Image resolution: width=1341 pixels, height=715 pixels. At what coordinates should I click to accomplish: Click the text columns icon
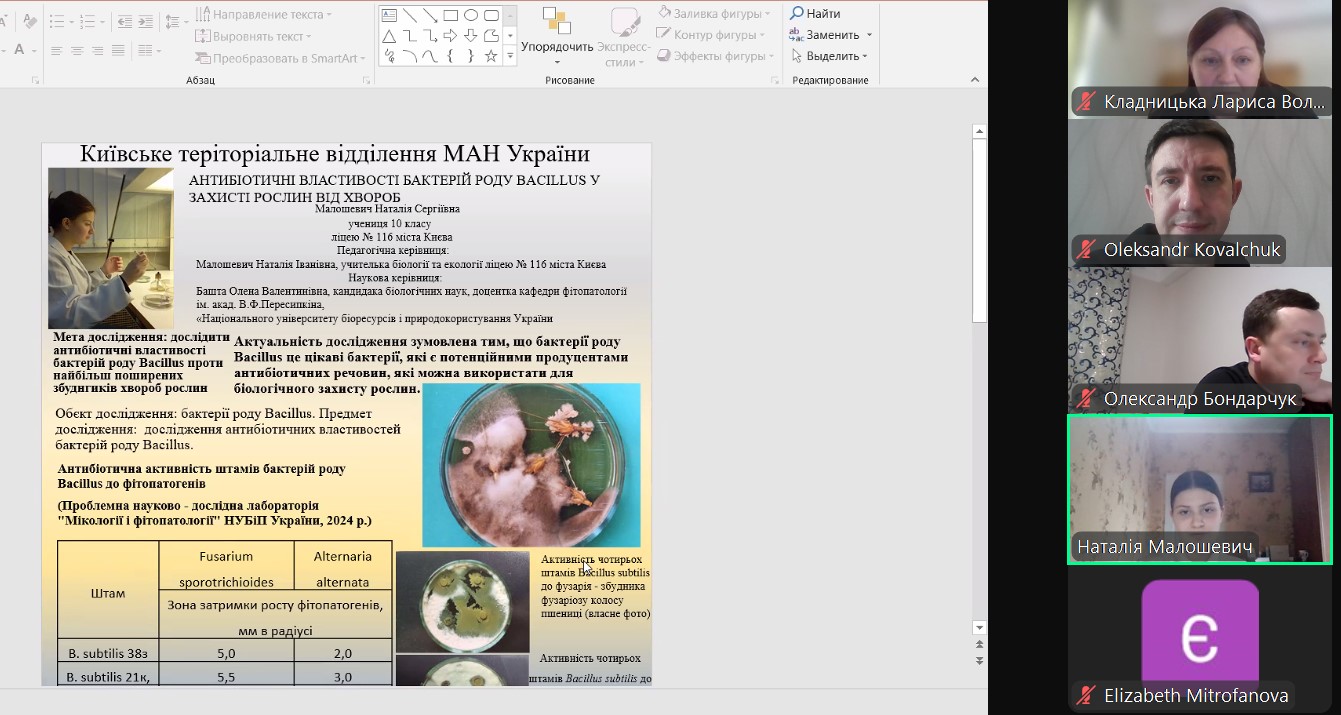pos(146,50)
